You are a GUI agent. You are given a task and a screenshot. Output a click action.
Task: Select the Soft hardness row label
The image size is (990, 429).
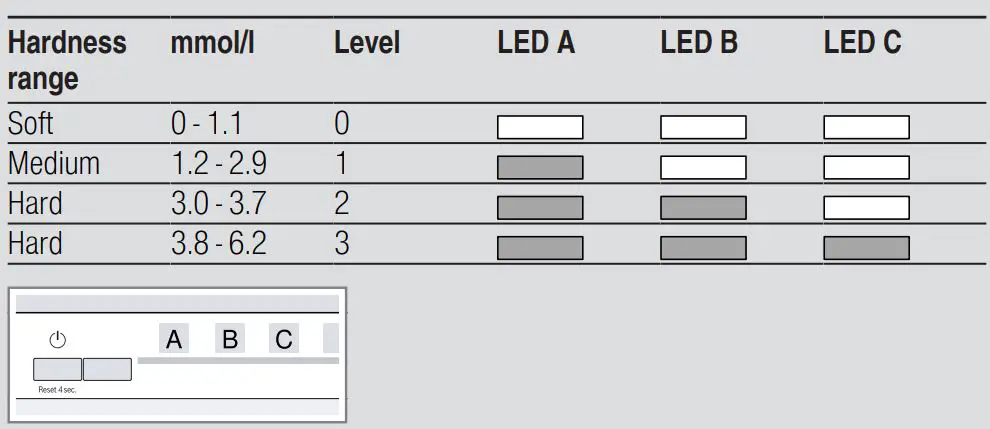pyautogui.click(x=31, y=124)
